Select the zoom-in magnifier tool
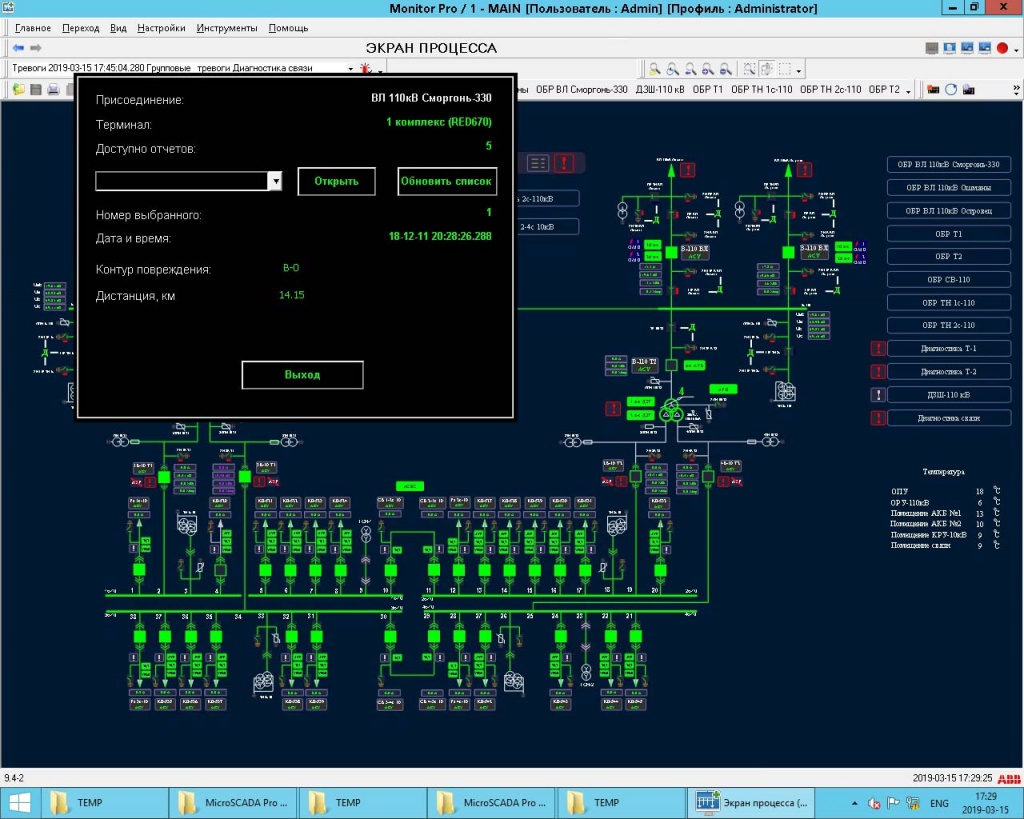 tap(707, 68)
